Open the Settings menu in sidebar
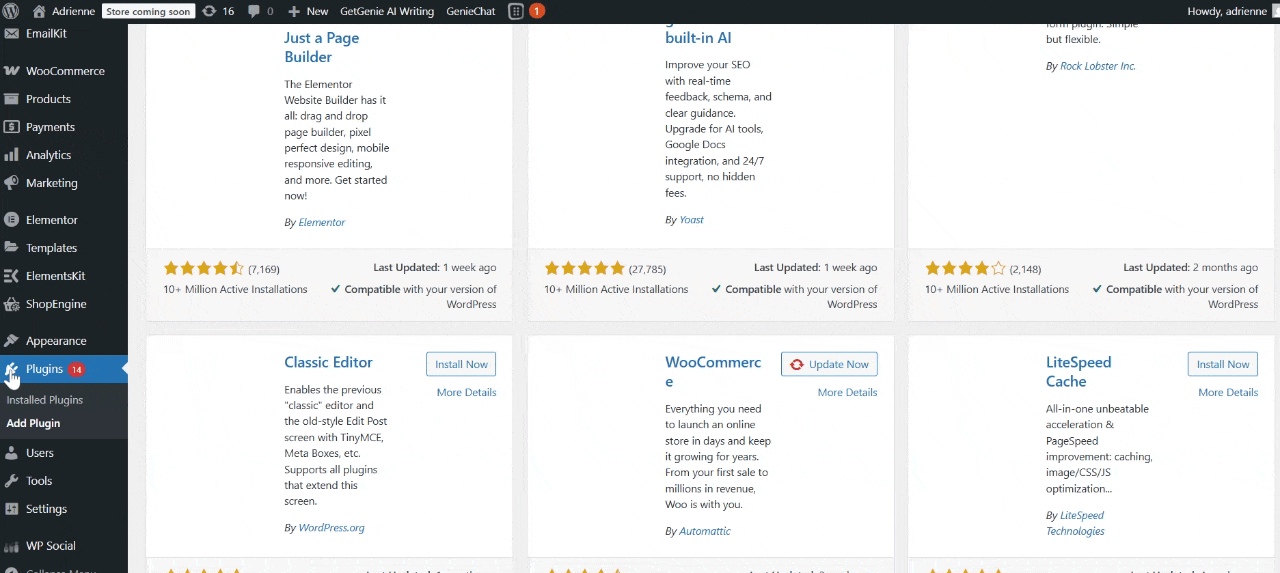The width and height of the screenshot is (1280, 573). coord(46,509)
